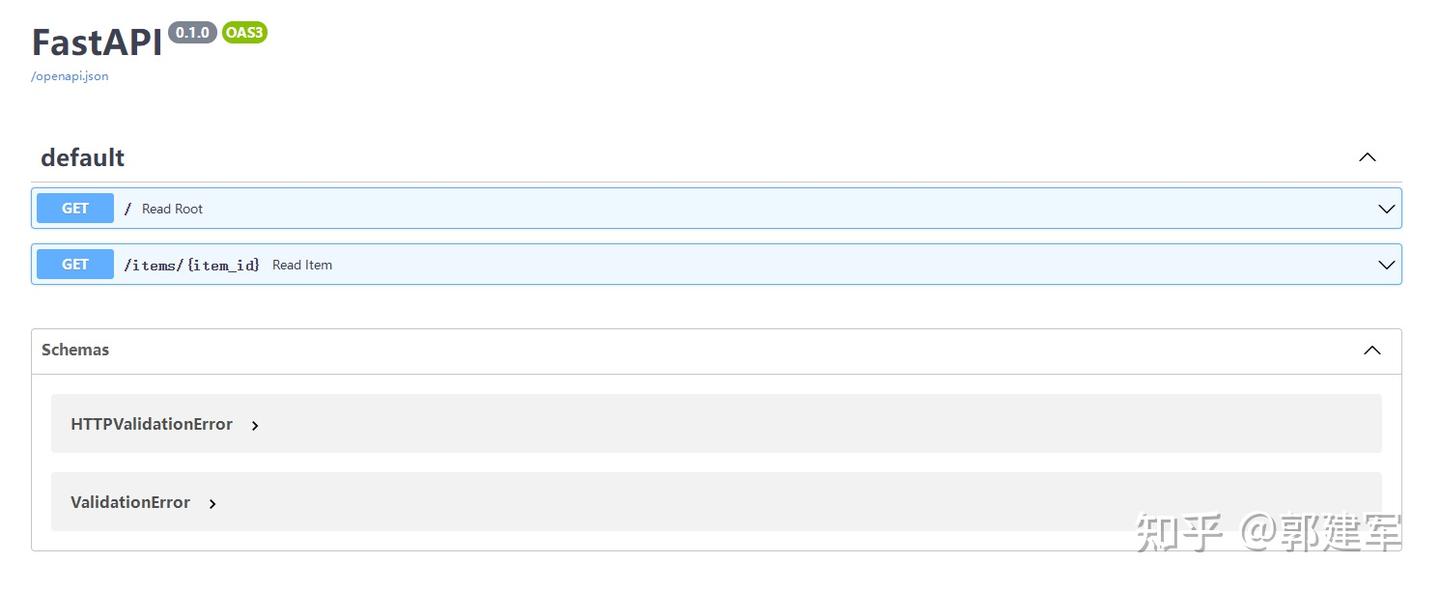
Task: Collapse the Schemas section chevron
Action: [x=1372, y=350]
